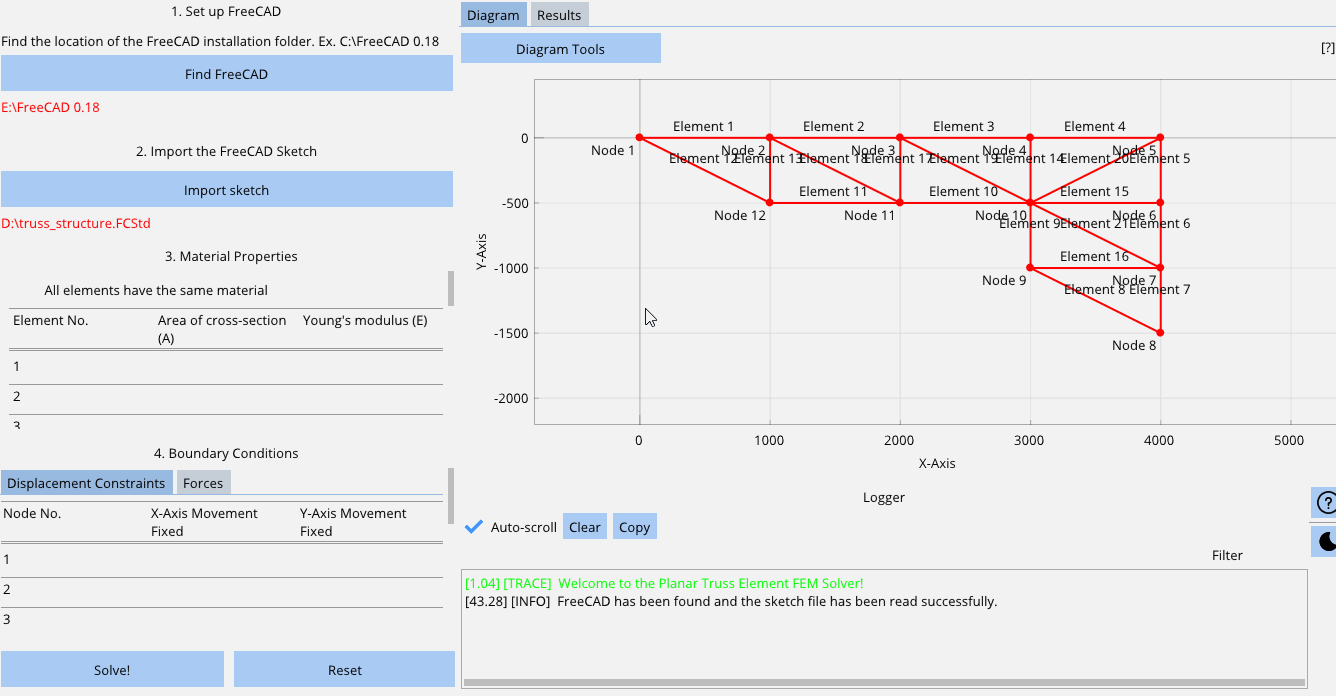Open the help question mark icon
Screen dimensions: 1336x696
(x=1325, y=503)
